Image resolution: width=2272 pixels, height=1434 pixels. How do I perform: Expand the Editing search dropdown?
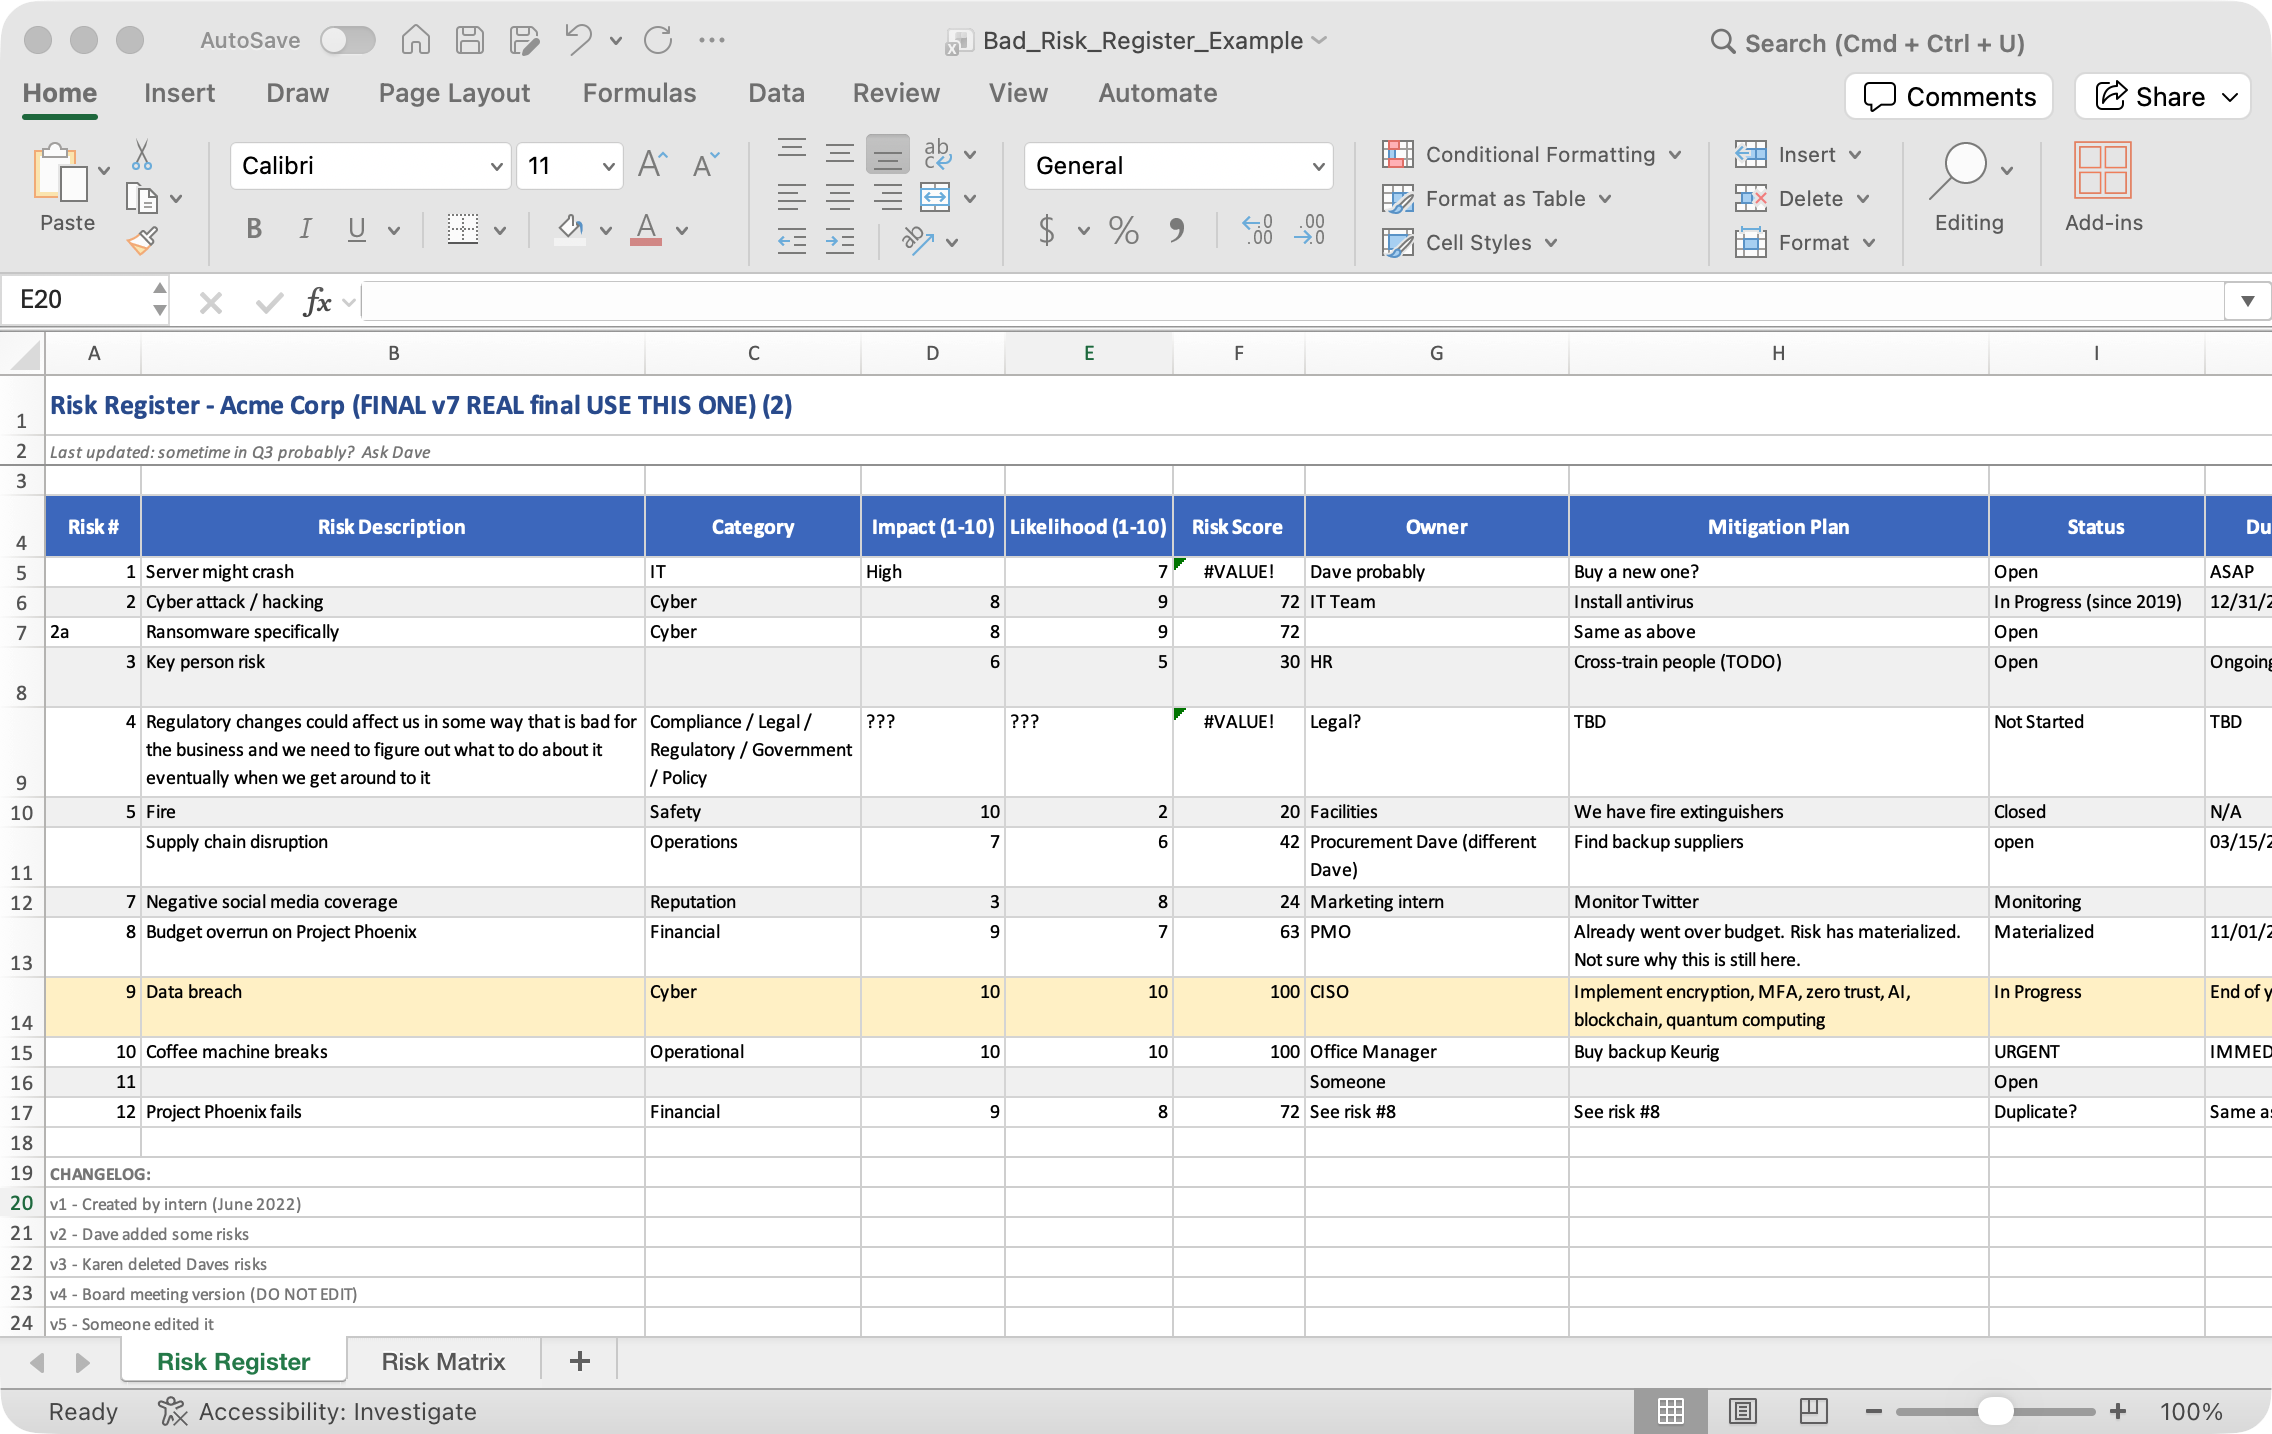coord(2006,170)
